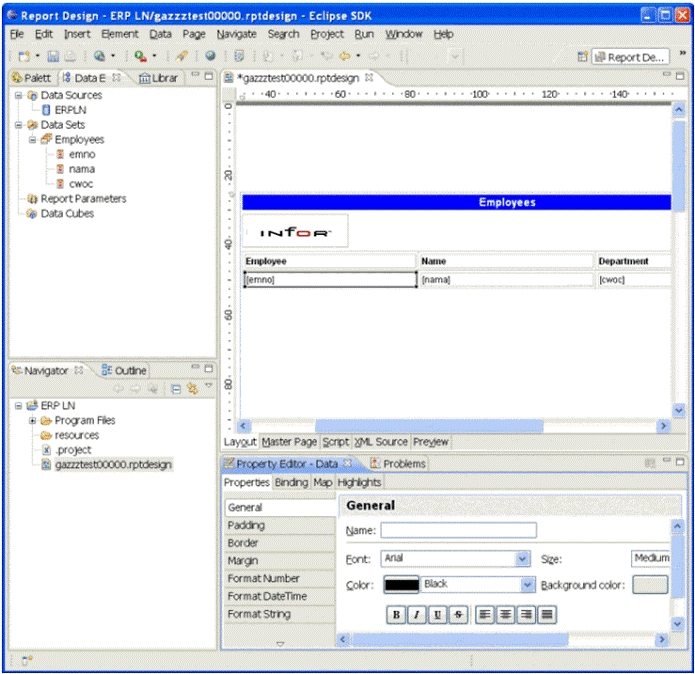Click the Background color swatch button
This screenshot has height=674, width=695.
pyautogui.click(x=650, y=585)
